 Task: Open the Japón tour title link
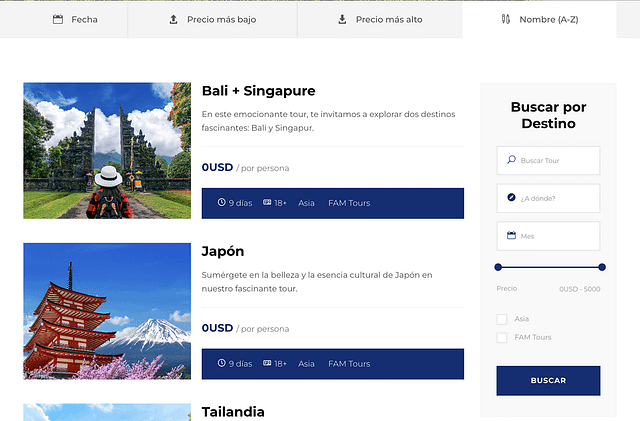click(223, 251)
